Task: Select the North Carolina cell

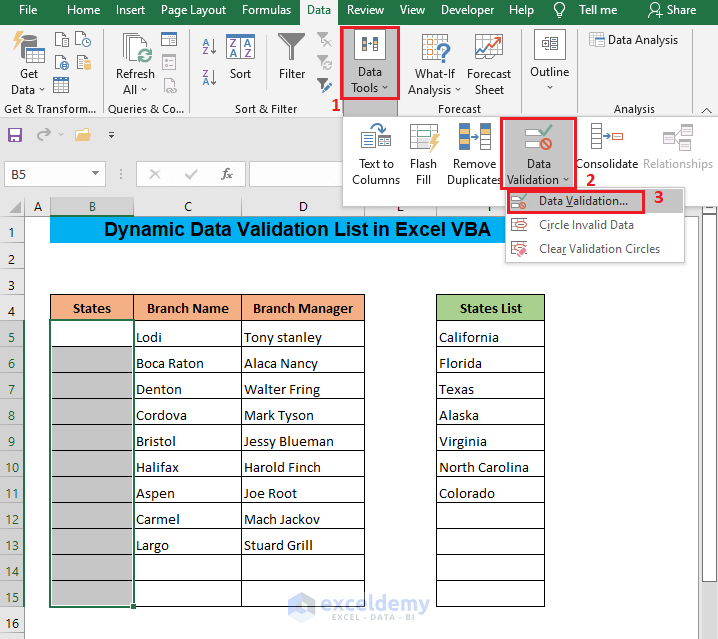Action: 490,464
